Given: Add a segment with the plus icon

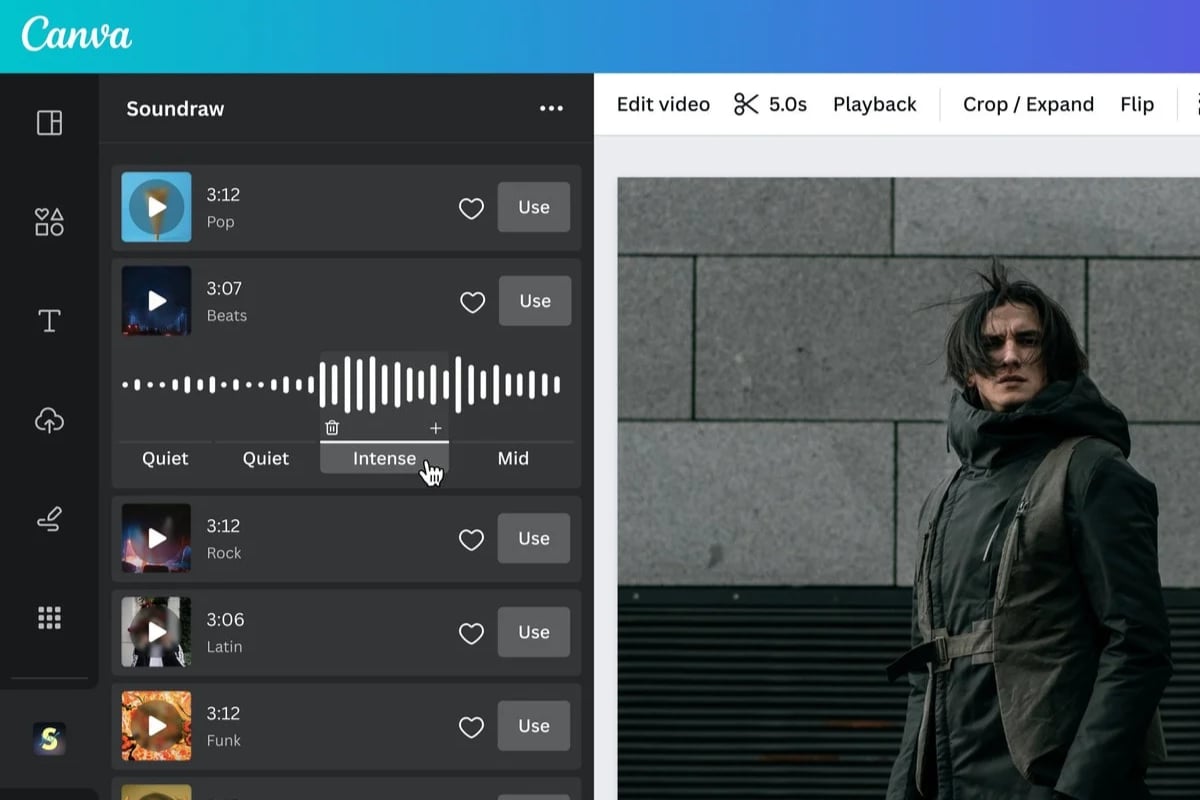Looking at the screenshot, I should [435, 428].
